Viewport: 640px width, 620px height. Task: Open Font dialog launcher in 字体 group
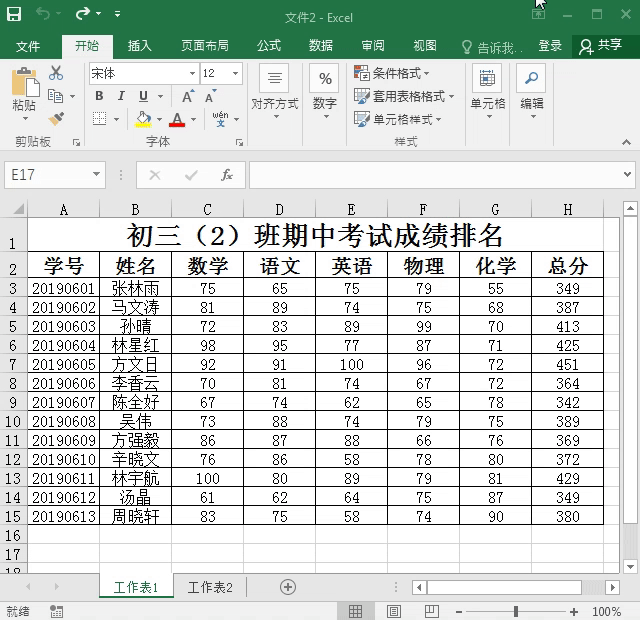pos(240,142)
